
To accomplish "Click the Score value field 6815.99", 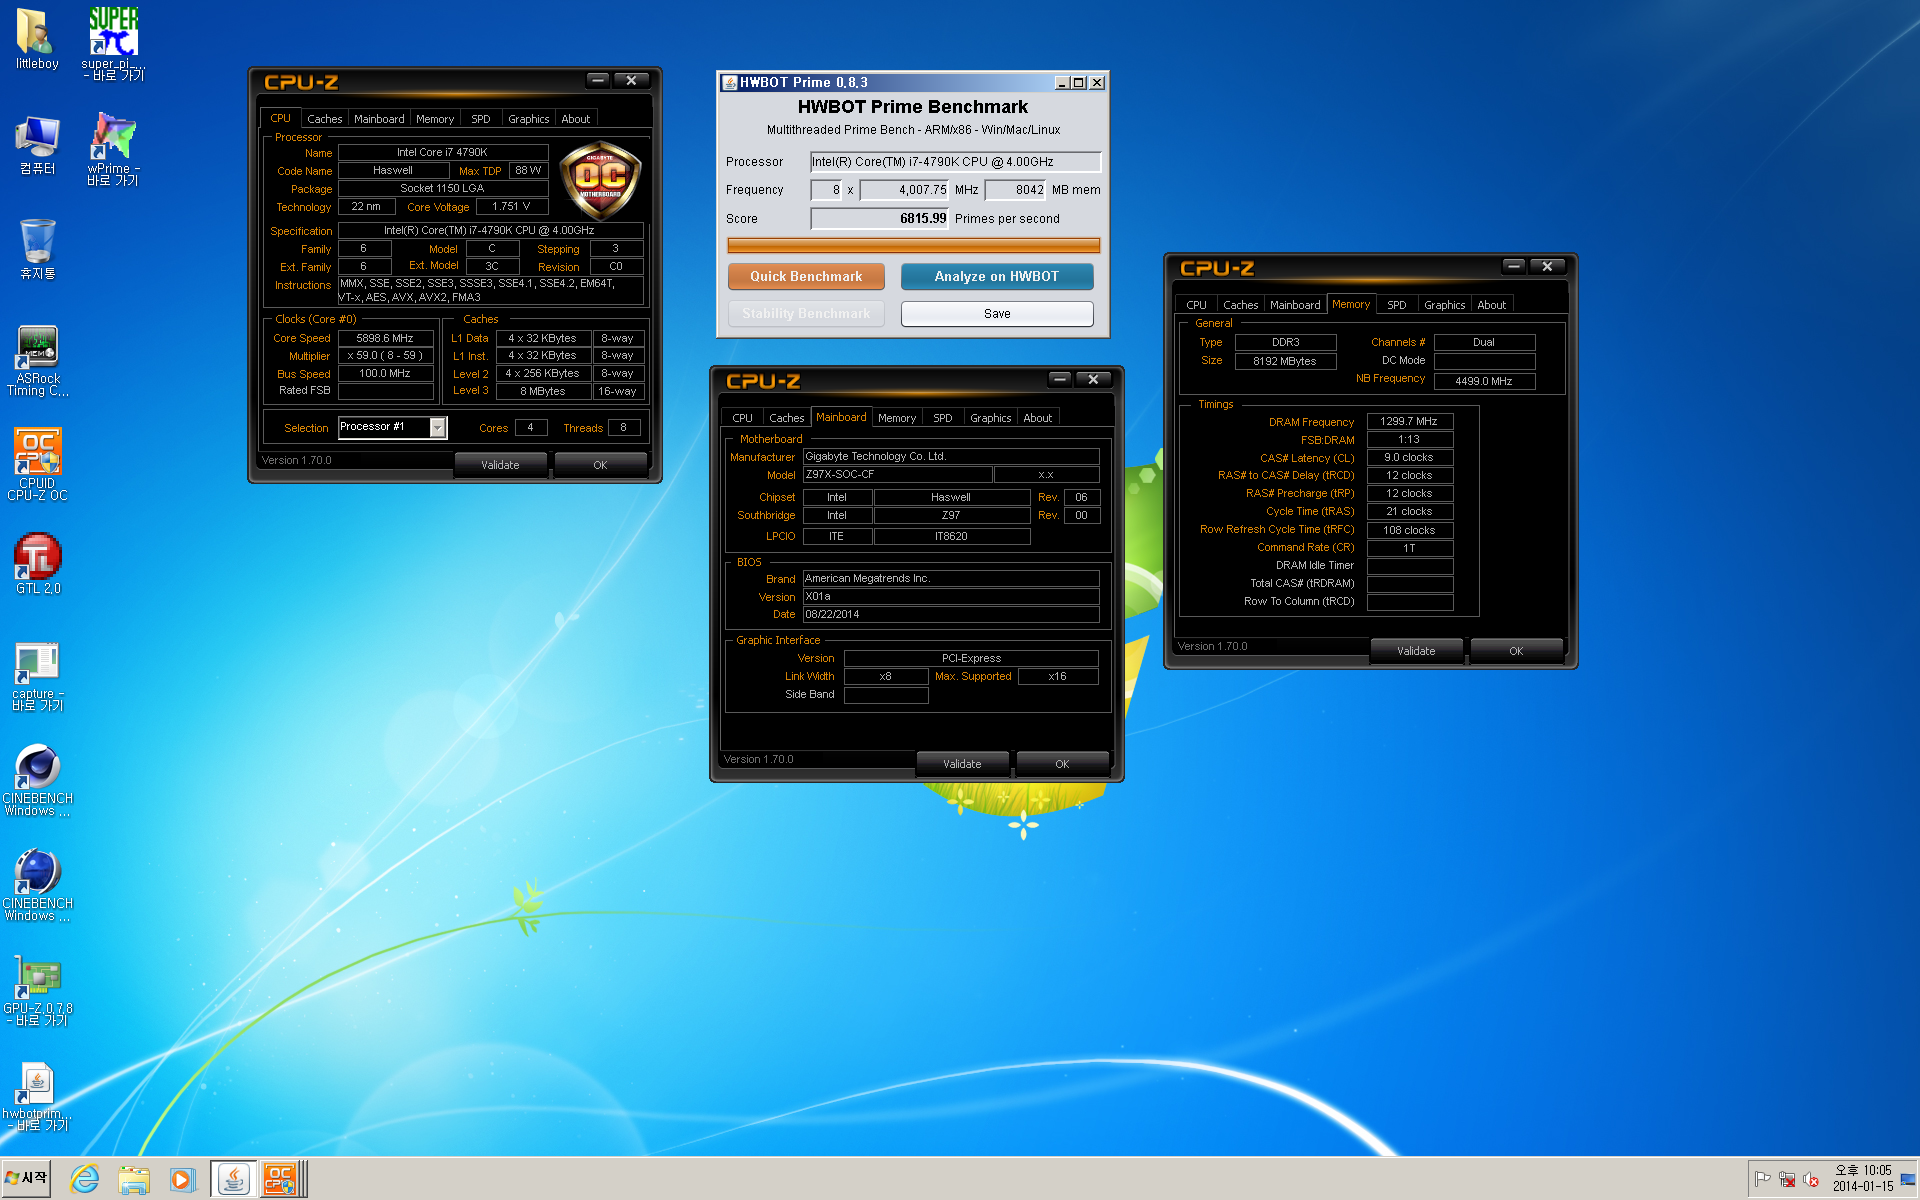I will 879,219.
